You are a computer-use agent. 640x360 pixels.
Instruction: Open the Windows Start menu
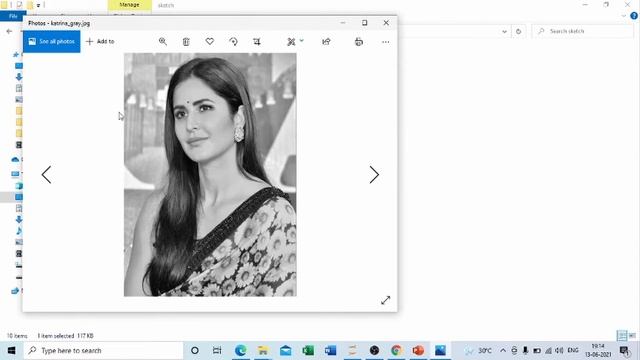11,350
